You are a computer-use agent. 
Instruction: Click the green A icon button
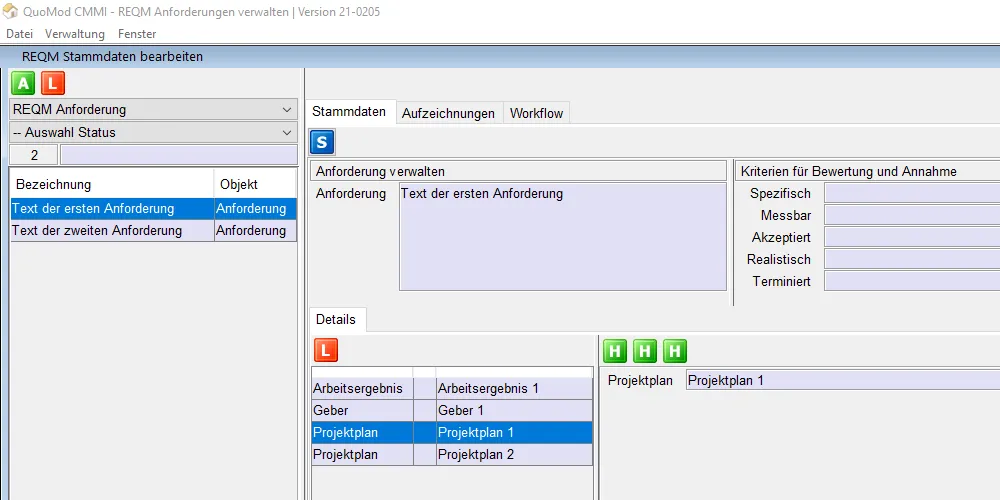click(23, 83)
